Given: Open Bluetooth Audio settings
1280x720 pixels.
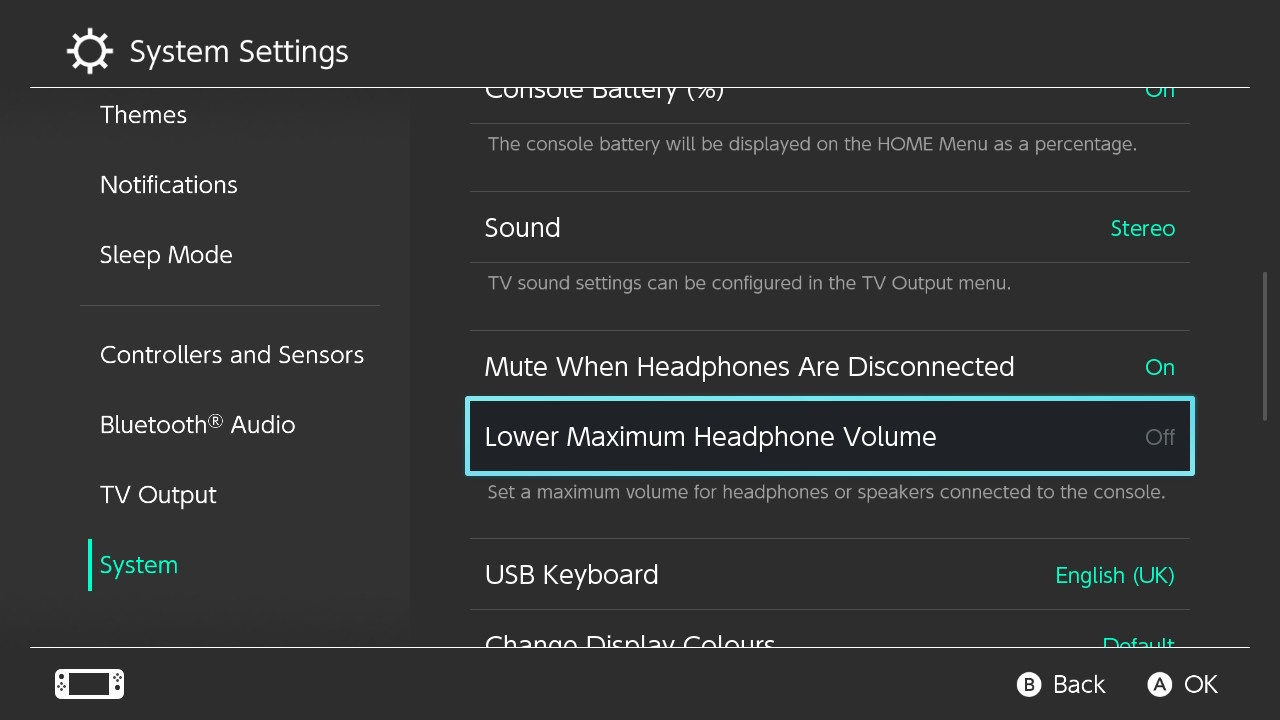Looking at the screenshot, I should (198, 425).
